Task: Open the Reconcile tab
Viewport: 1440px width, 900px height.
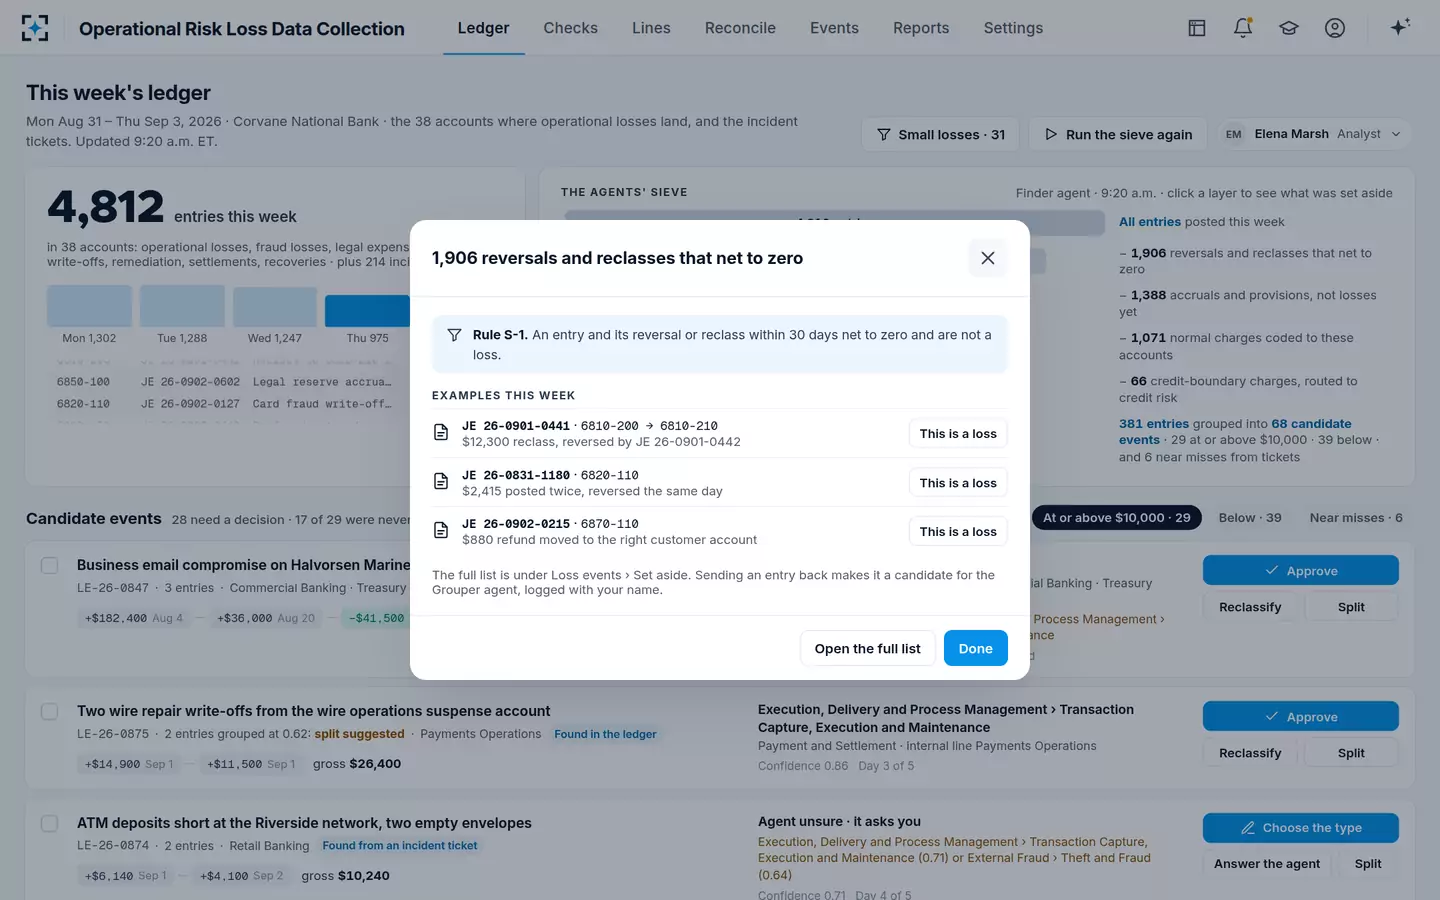Action: coord(740,28)
